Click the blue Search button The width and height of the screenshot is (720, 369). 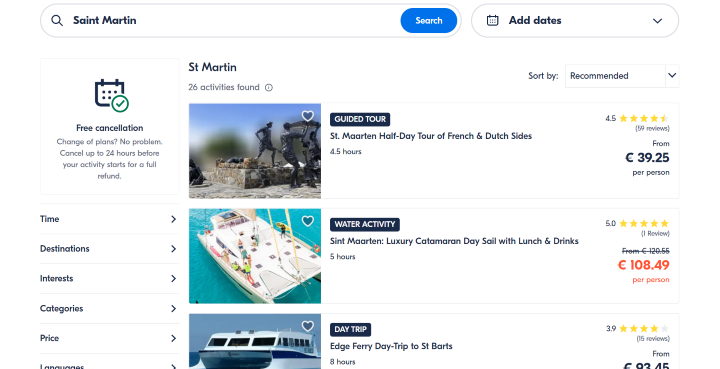coord(428,21)
